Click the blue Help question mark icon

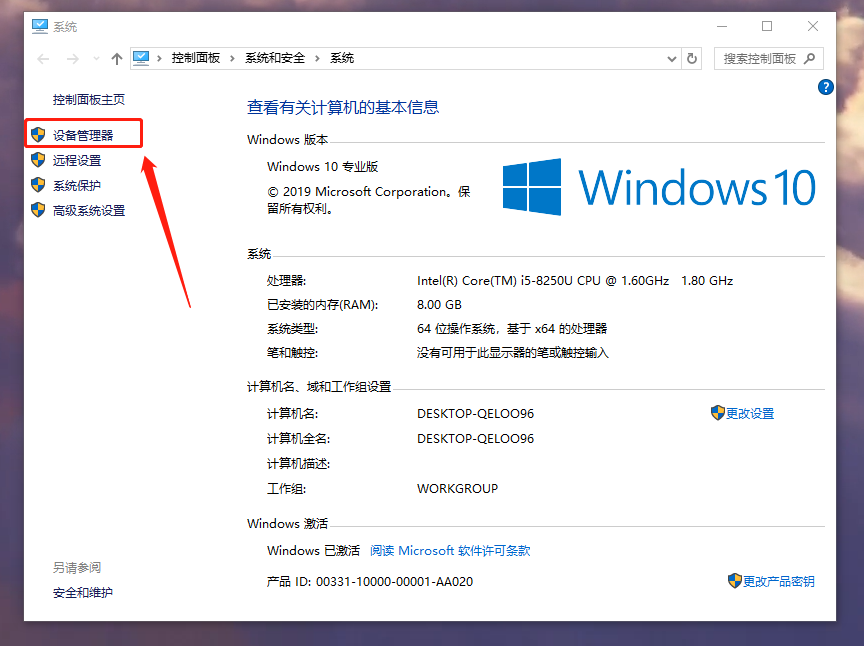(825, 87)
